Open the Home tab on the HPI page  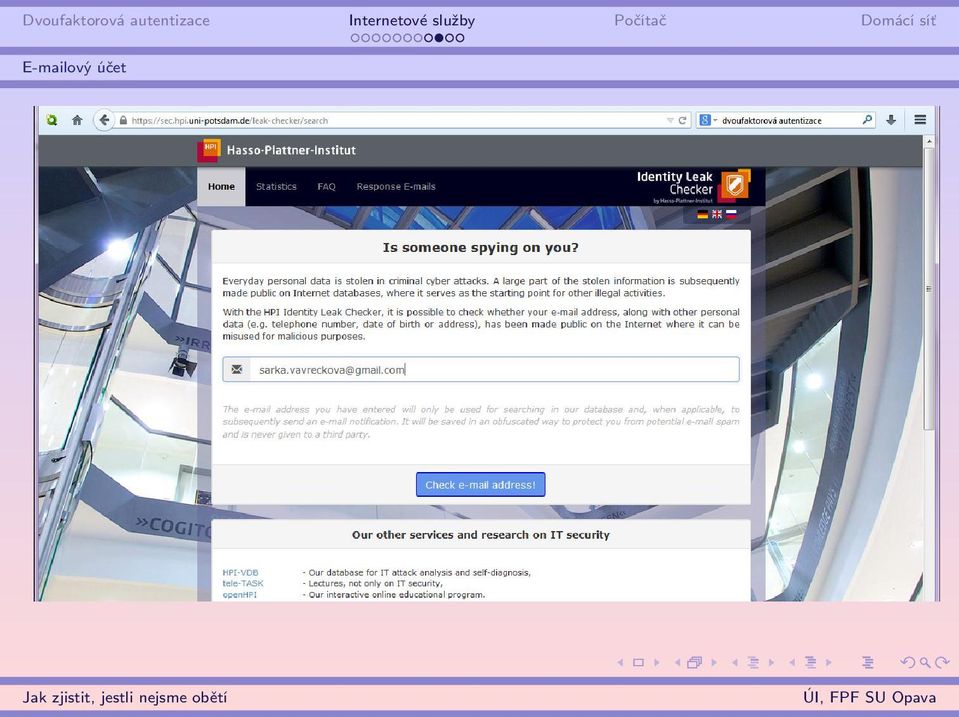[221, 187]
